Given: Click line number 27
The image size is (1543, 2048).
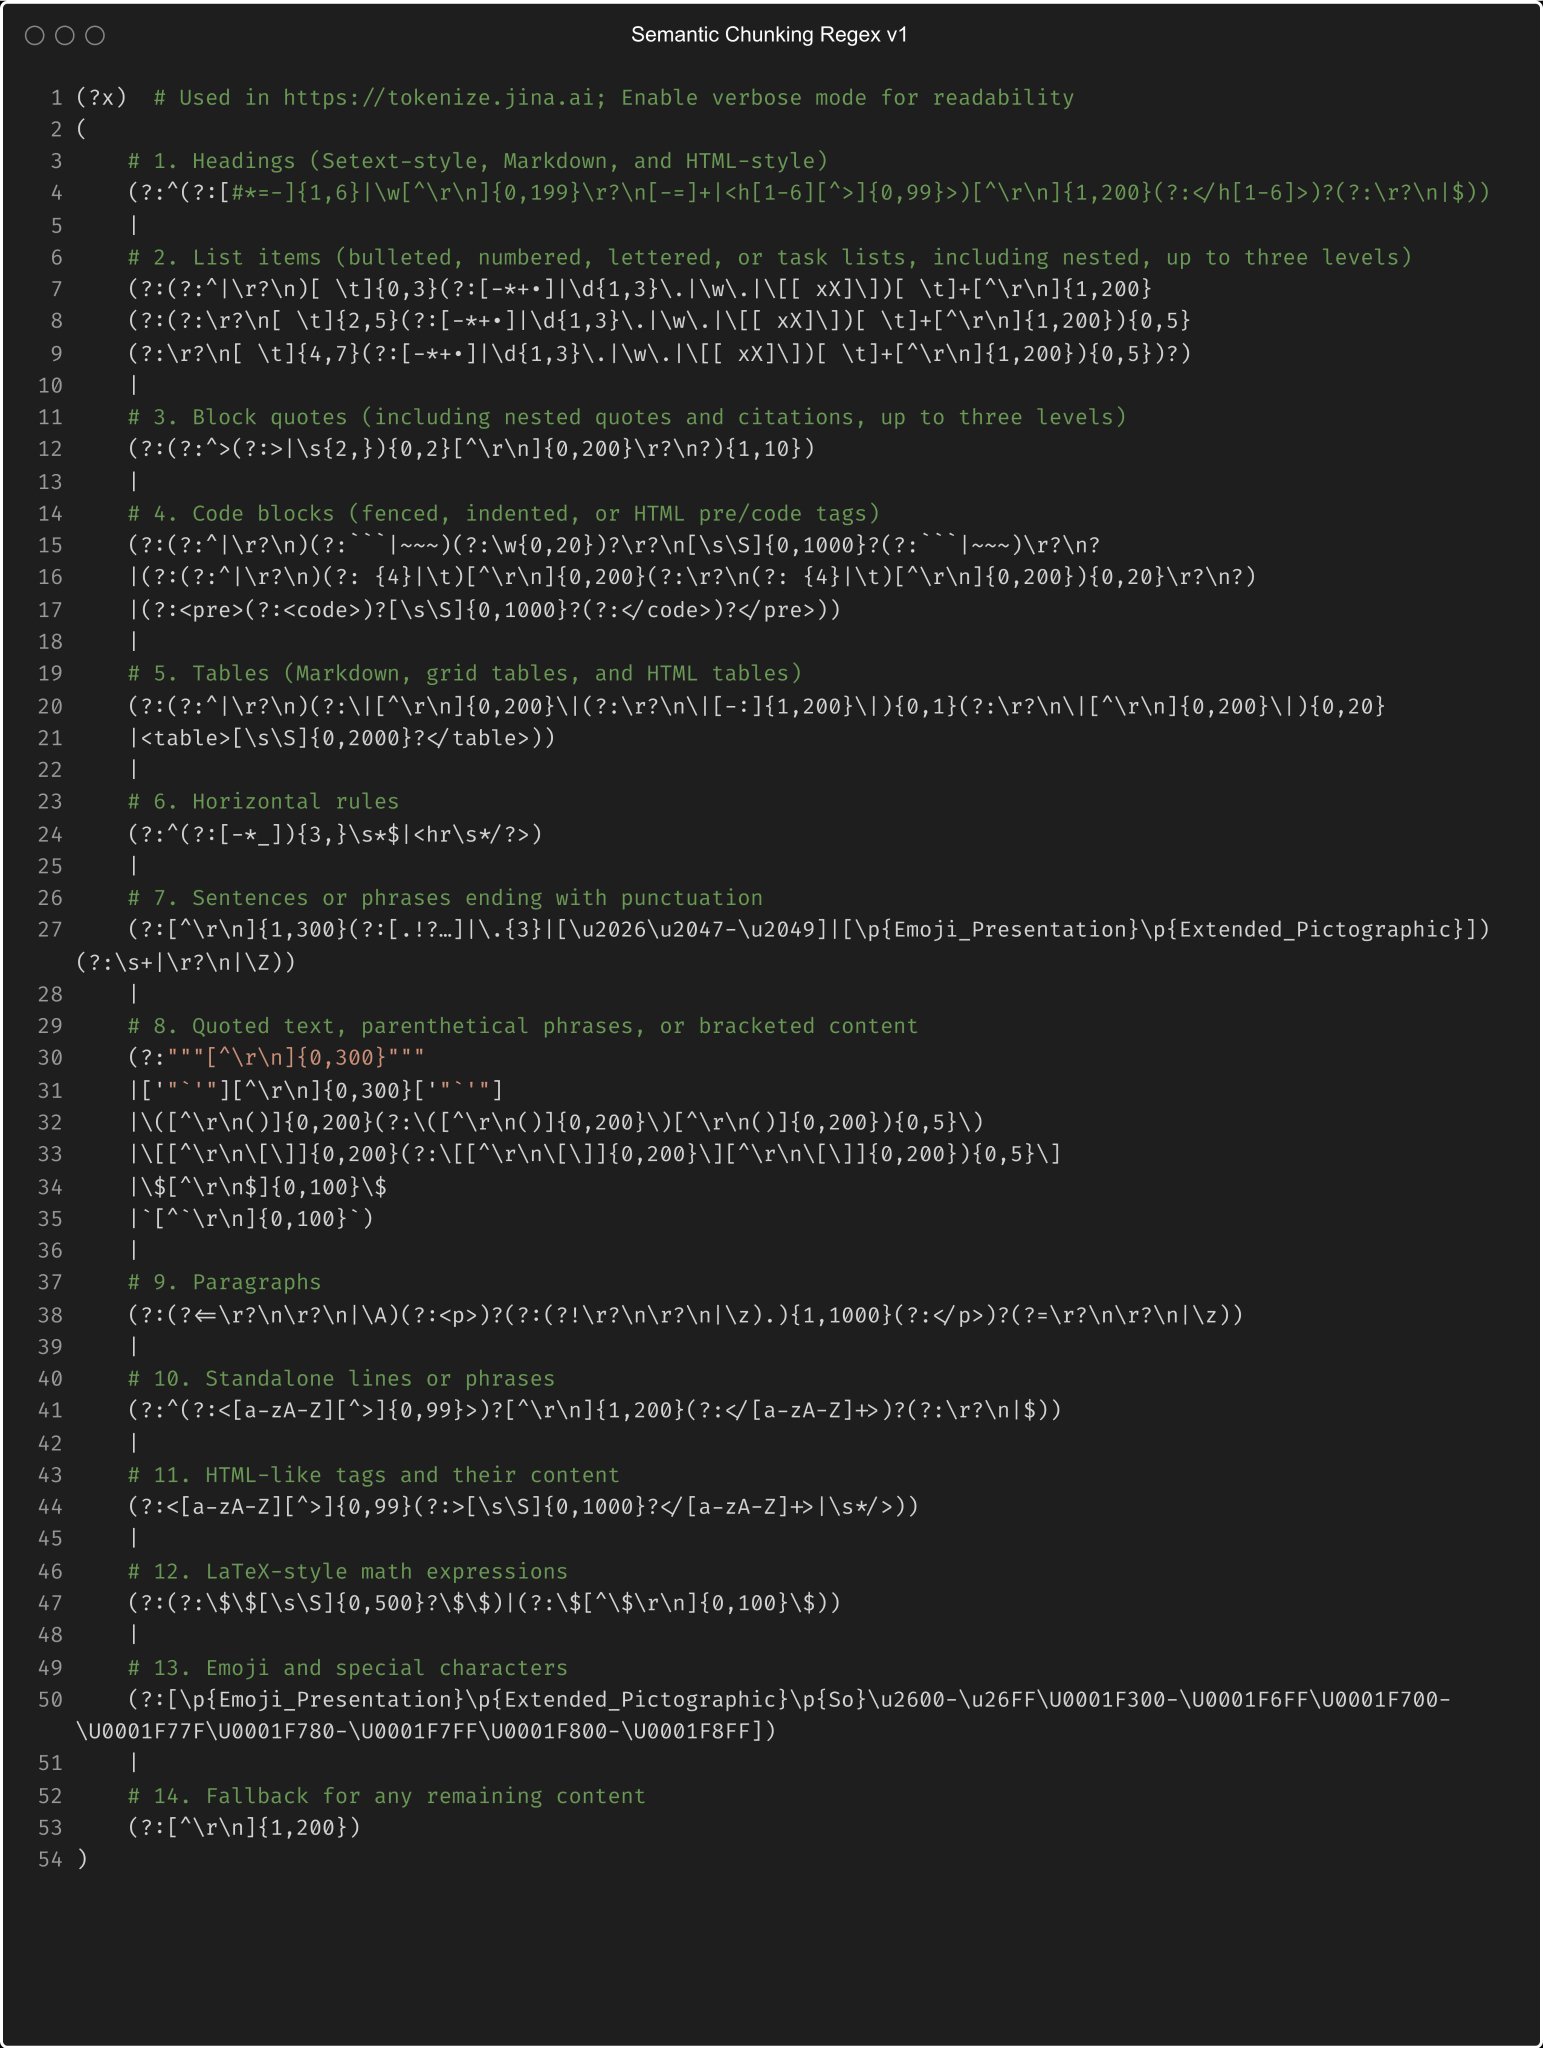Looking at the screenshot, I should coord(53,930).
